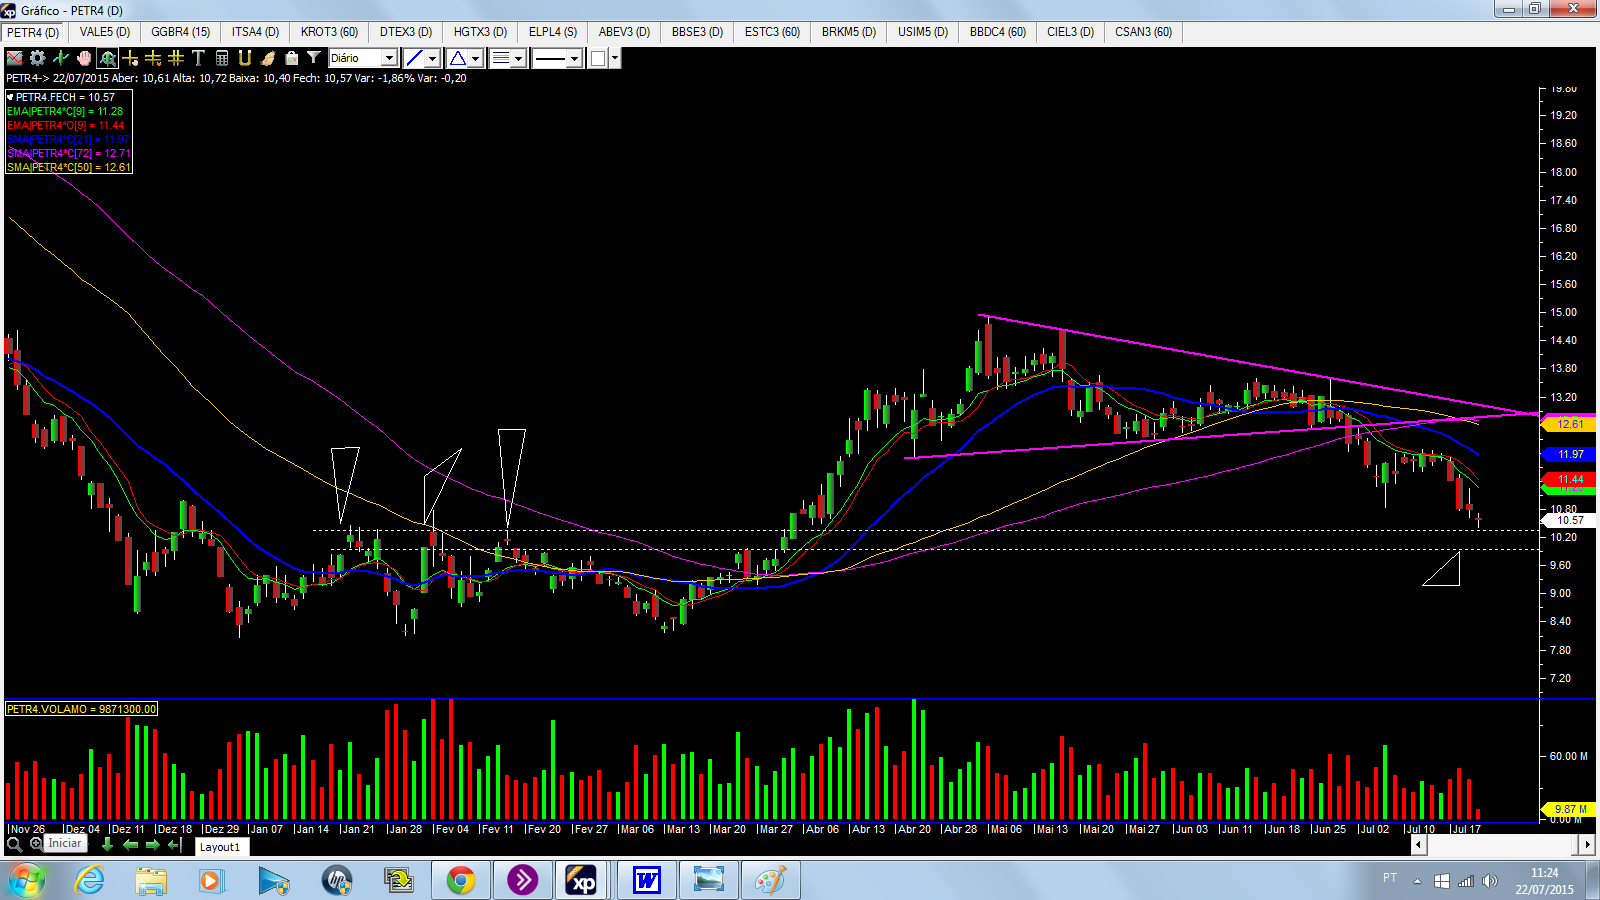
Task: Activate the zoom magnifier chart tool
Action: pos(107,58)
